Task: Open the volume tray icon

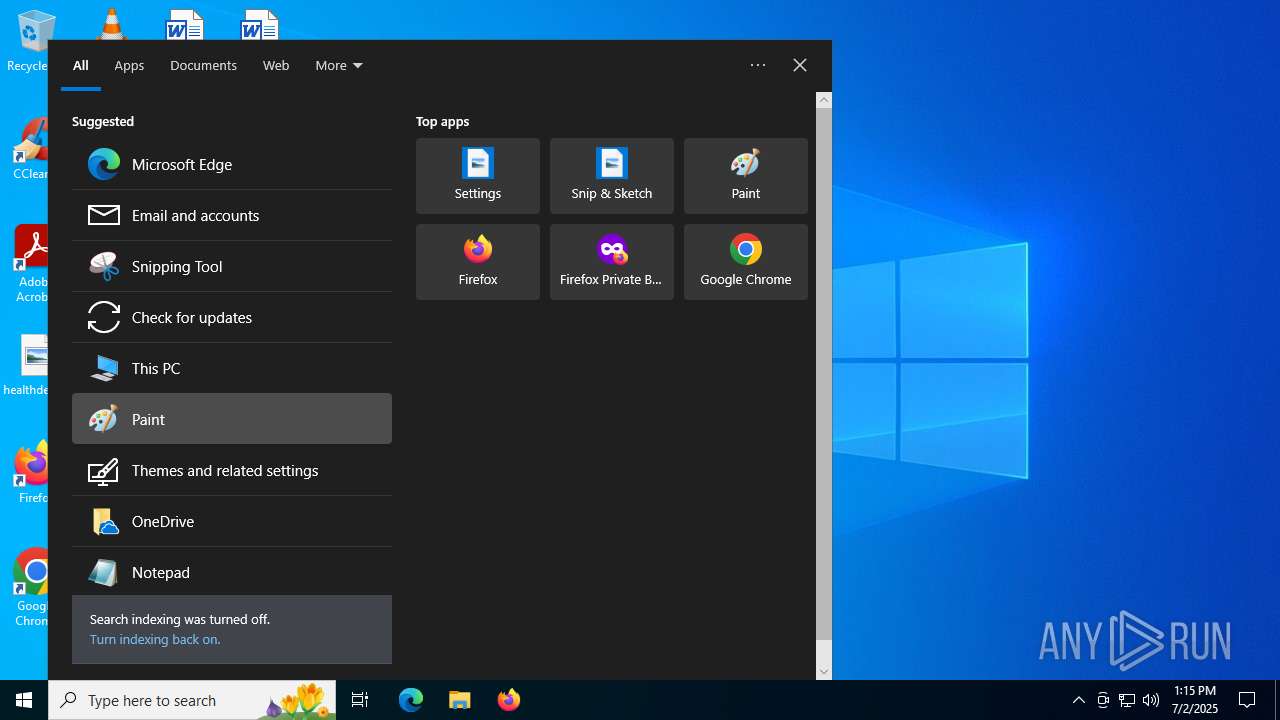Action: click(1151, 700)
